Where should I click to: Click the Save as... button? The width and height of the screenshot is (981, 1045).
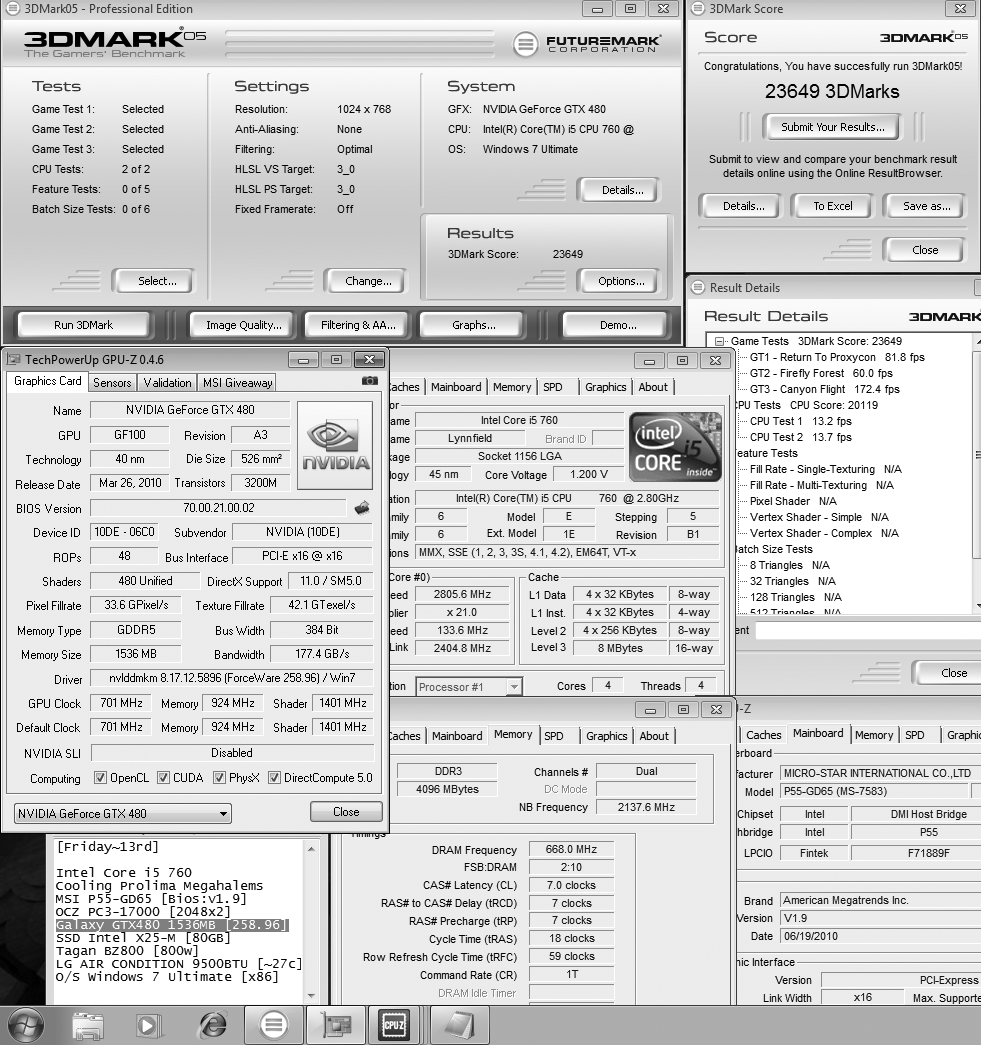tap(926, 207)
